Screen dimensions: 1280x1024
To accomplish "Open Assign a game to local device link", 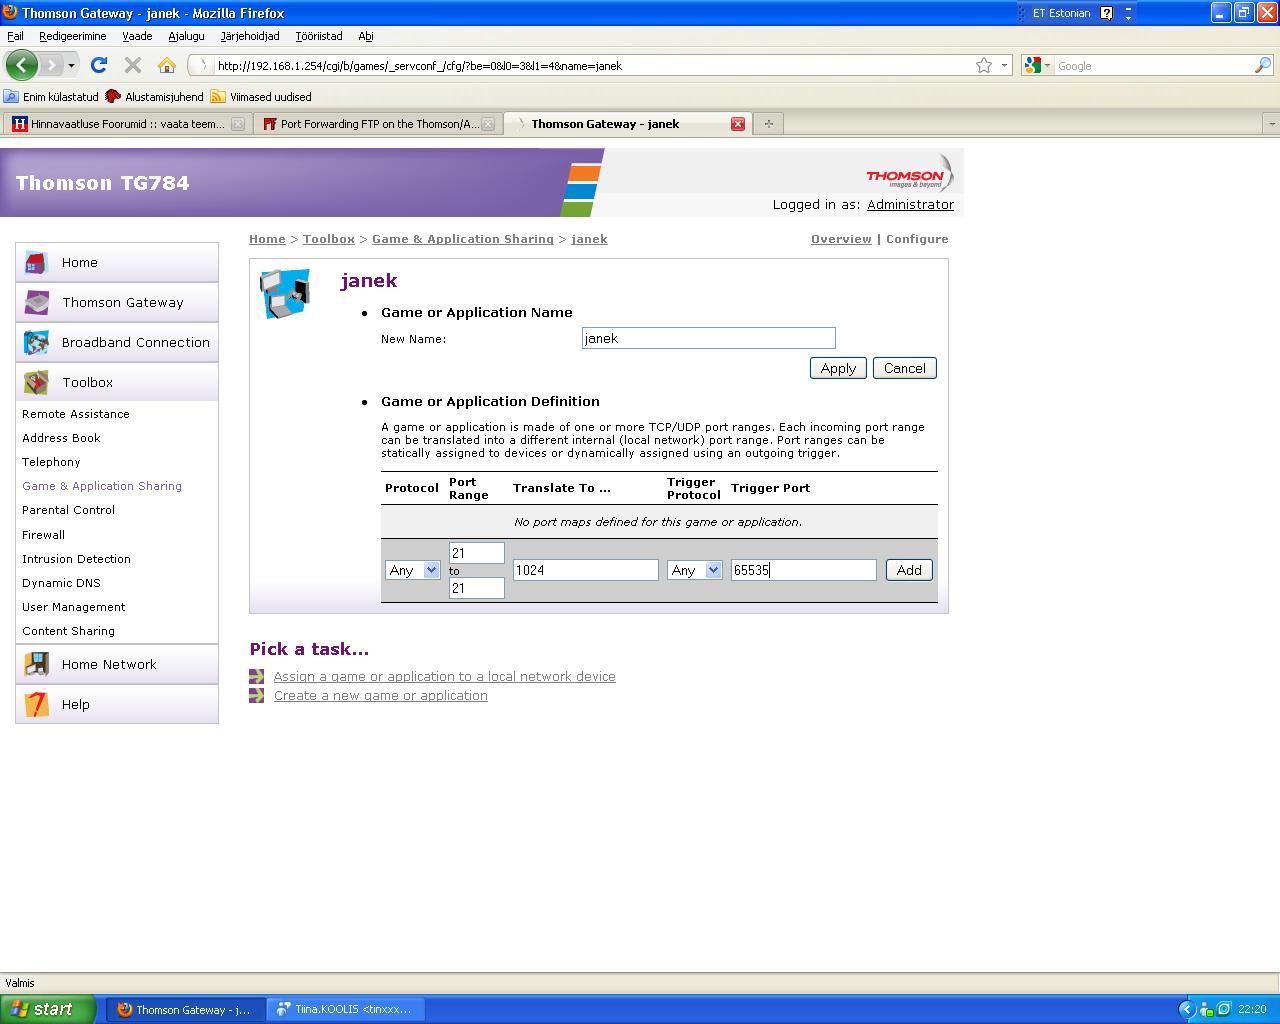I will pos(445,677).
